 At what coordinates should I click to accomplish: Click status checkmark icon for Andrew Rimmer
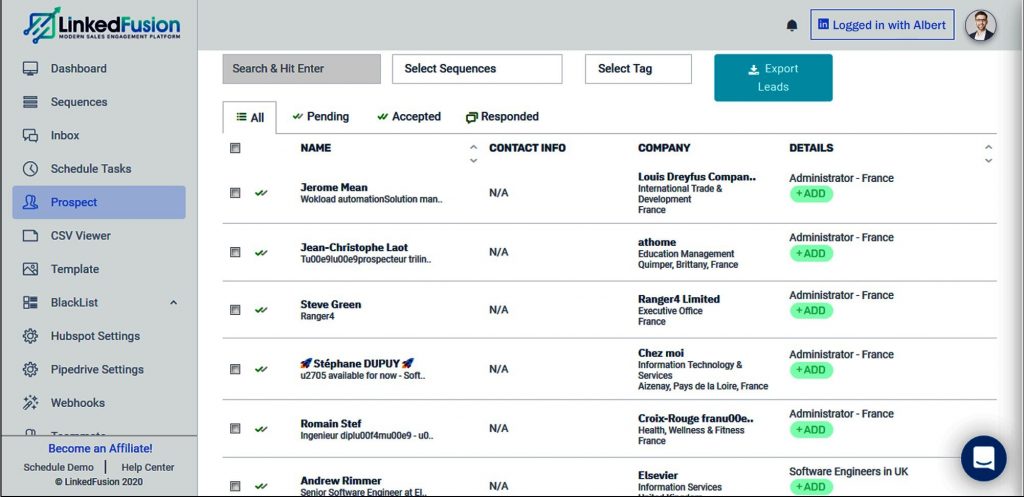pyautogui.click(x=261, y=486)
